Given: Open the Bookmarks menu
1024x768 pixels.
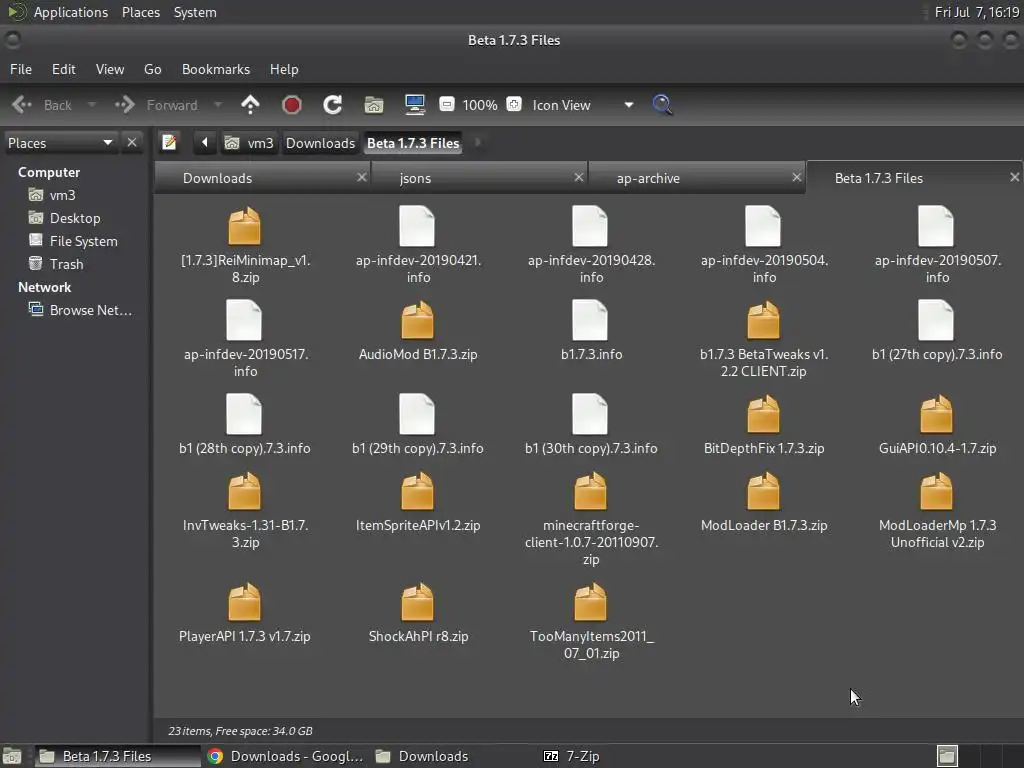Looking at the screenshot, I should pos(216,69).
